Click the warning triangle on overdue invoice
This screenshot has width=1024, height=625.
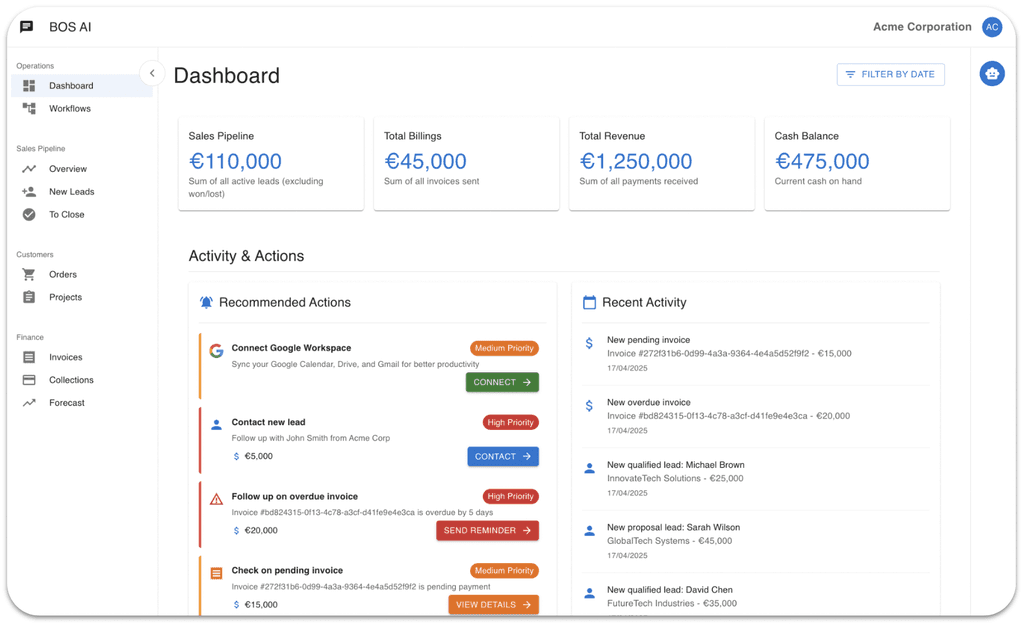[x=216, y=500]
